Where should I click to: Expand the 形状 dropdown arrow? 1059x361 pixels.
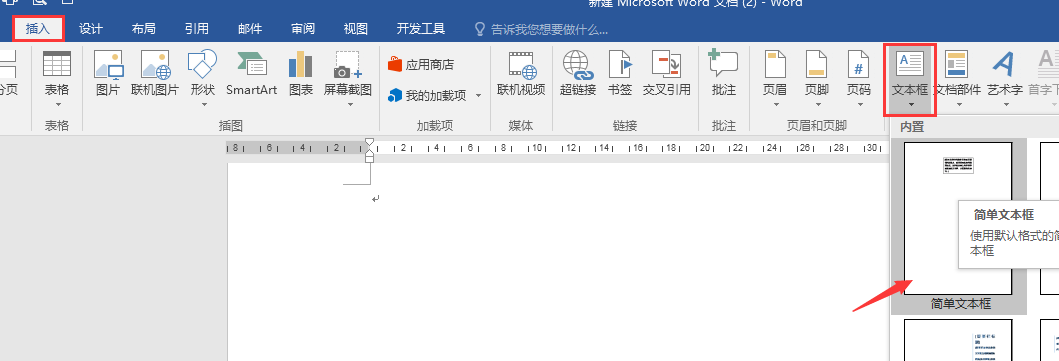[x=203, y=105]
